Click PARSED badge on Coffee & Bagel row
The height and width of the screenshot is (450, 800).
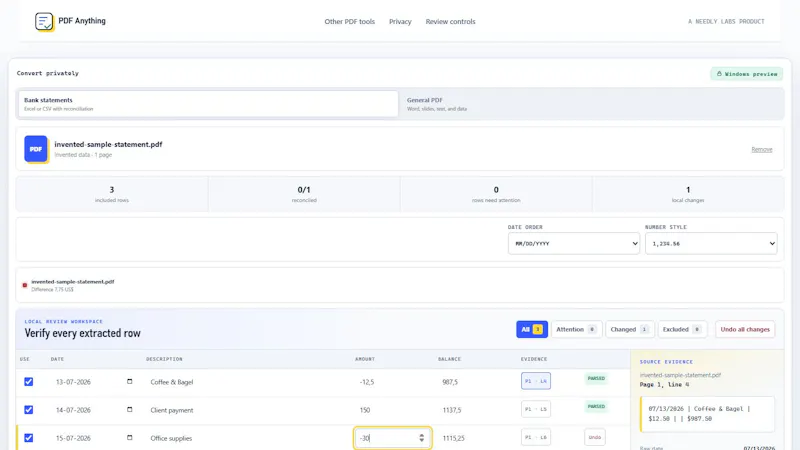[596, 379]
